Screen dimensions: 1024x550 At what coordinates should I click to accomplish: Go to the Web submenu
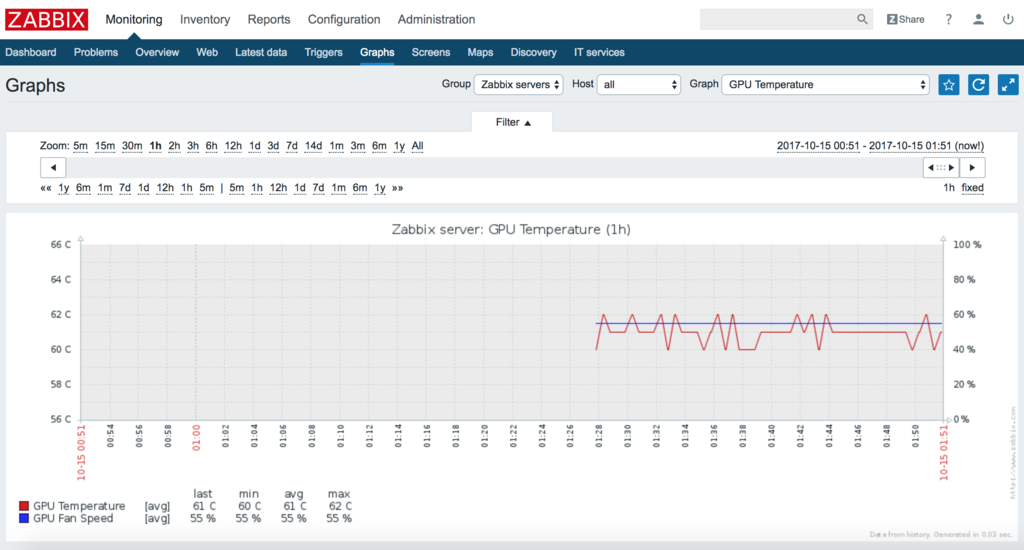207,52
